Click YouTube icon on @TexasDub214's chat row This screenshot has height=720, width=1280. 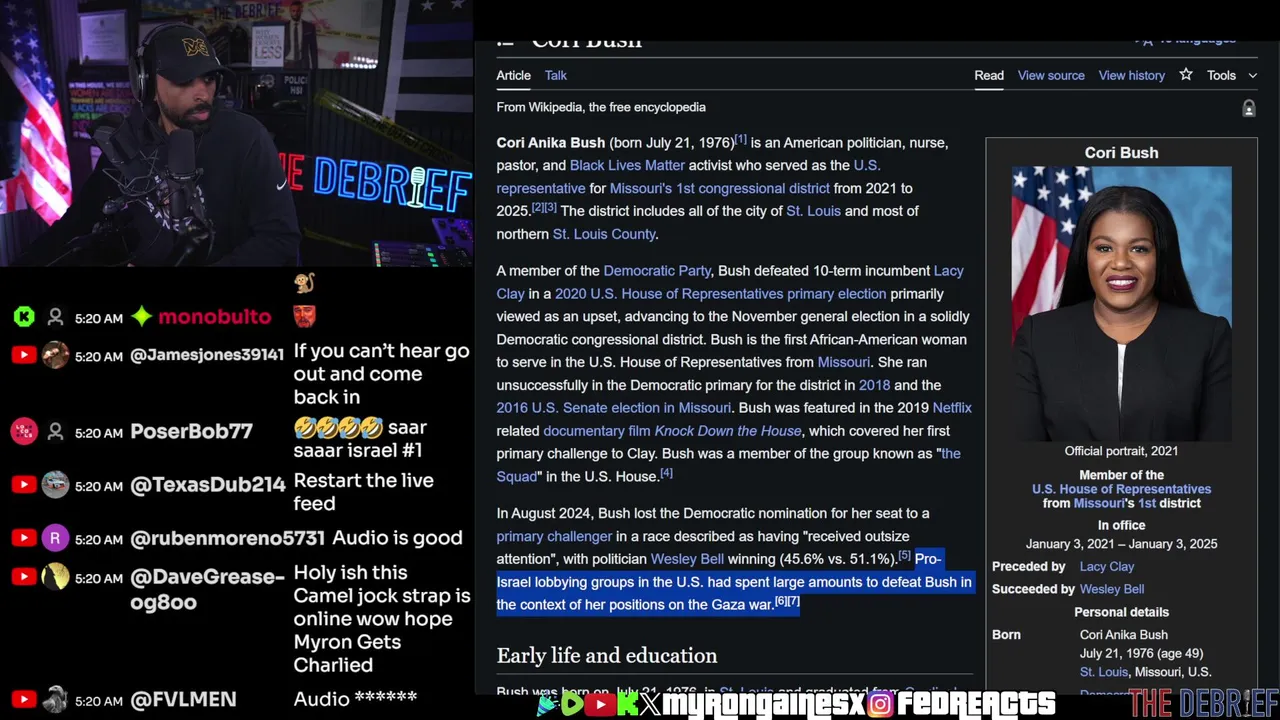point(24,485)
